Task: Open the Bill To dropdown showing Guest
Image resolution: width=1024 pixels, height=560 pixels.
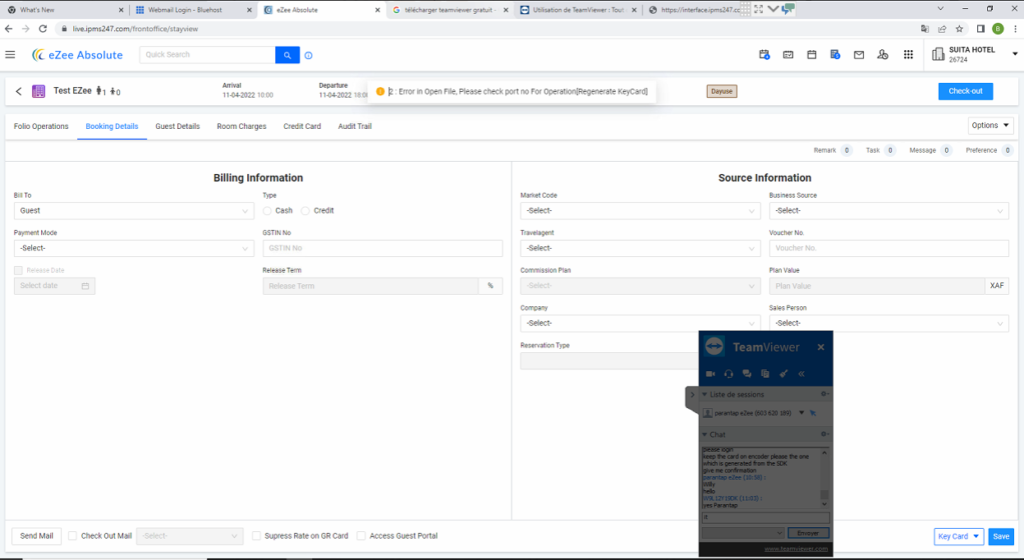Action: coord(134,211)
